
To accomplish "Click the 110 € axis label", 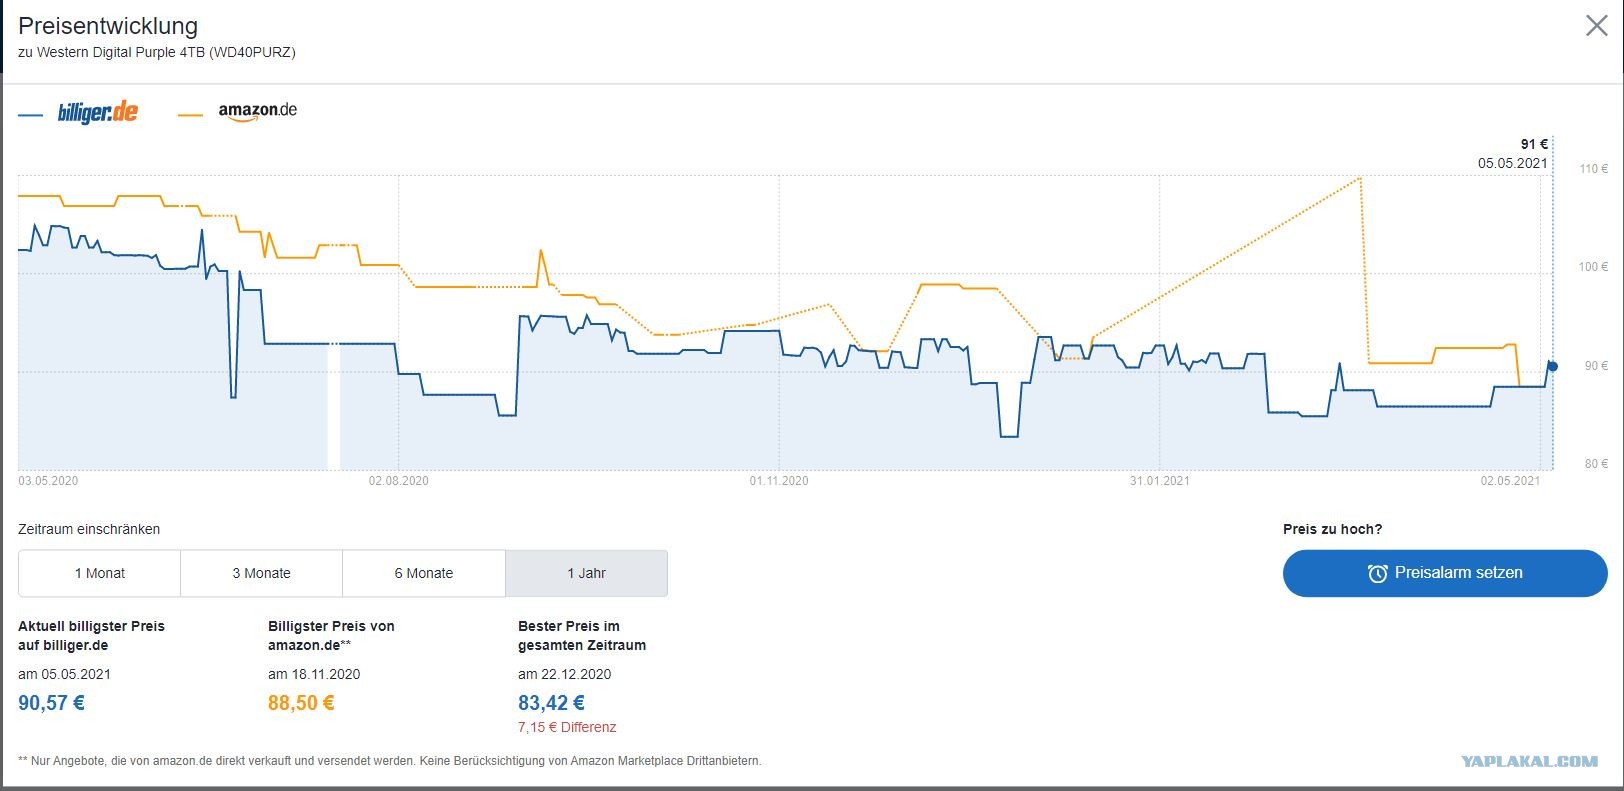I will 1594,169.
